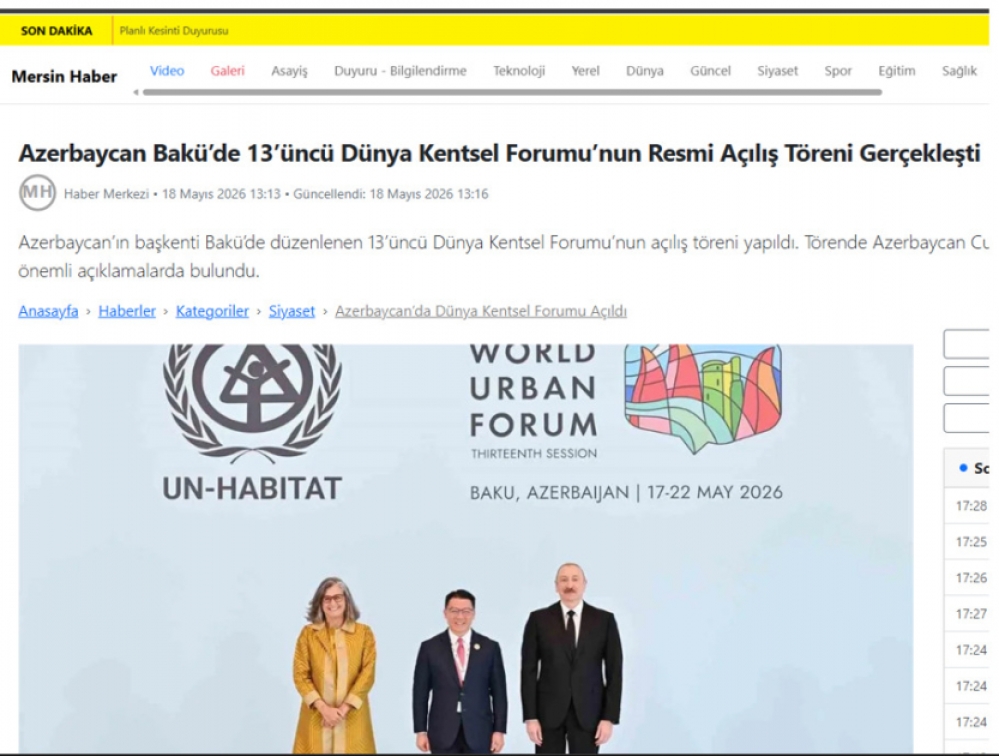Click the Mersin Haber site logo

click(x=64, y=77)
